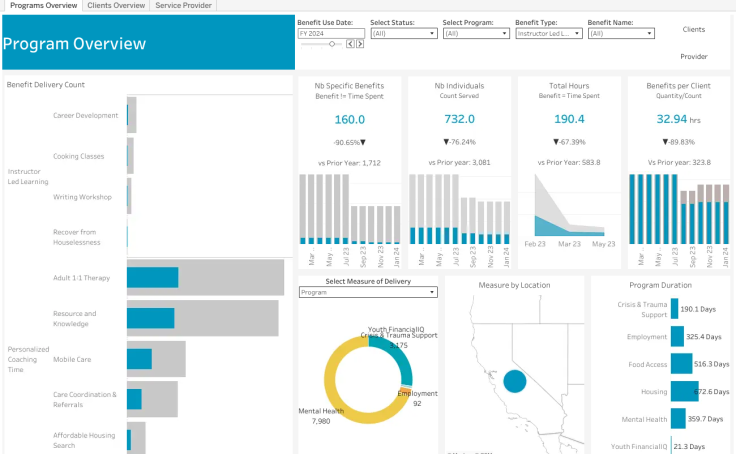Click the Program Duration title
The image size is (736, 454).
tap(660, 285)
